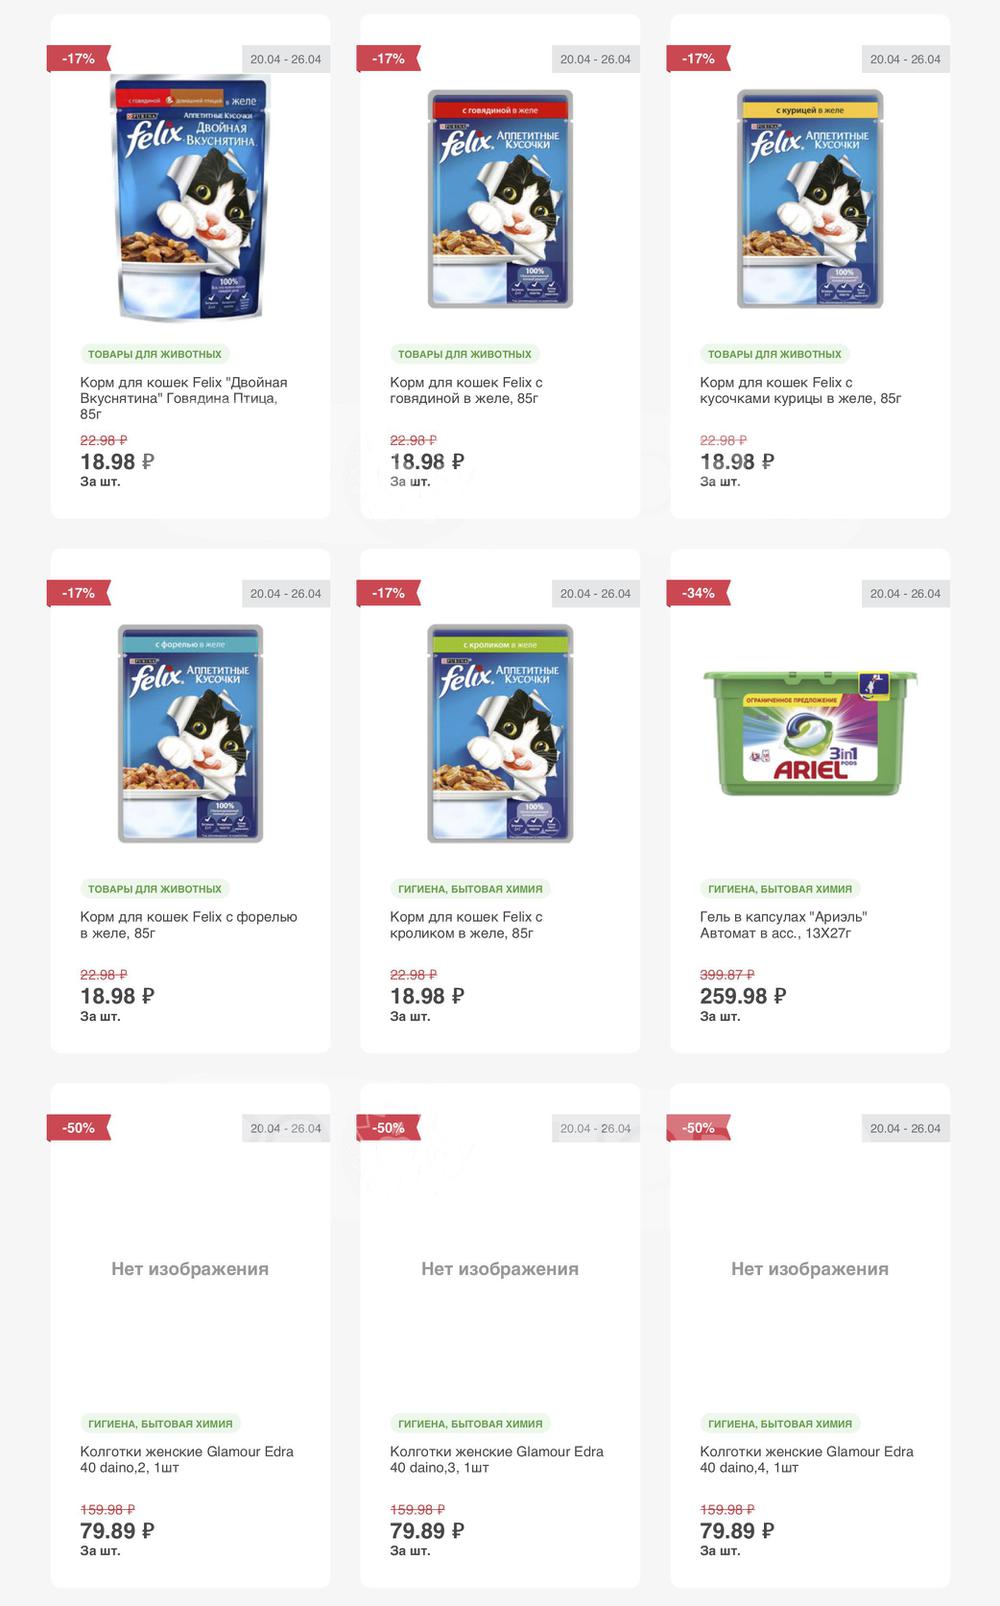Select the Felix chicken pouch picture

coord(810,199)
